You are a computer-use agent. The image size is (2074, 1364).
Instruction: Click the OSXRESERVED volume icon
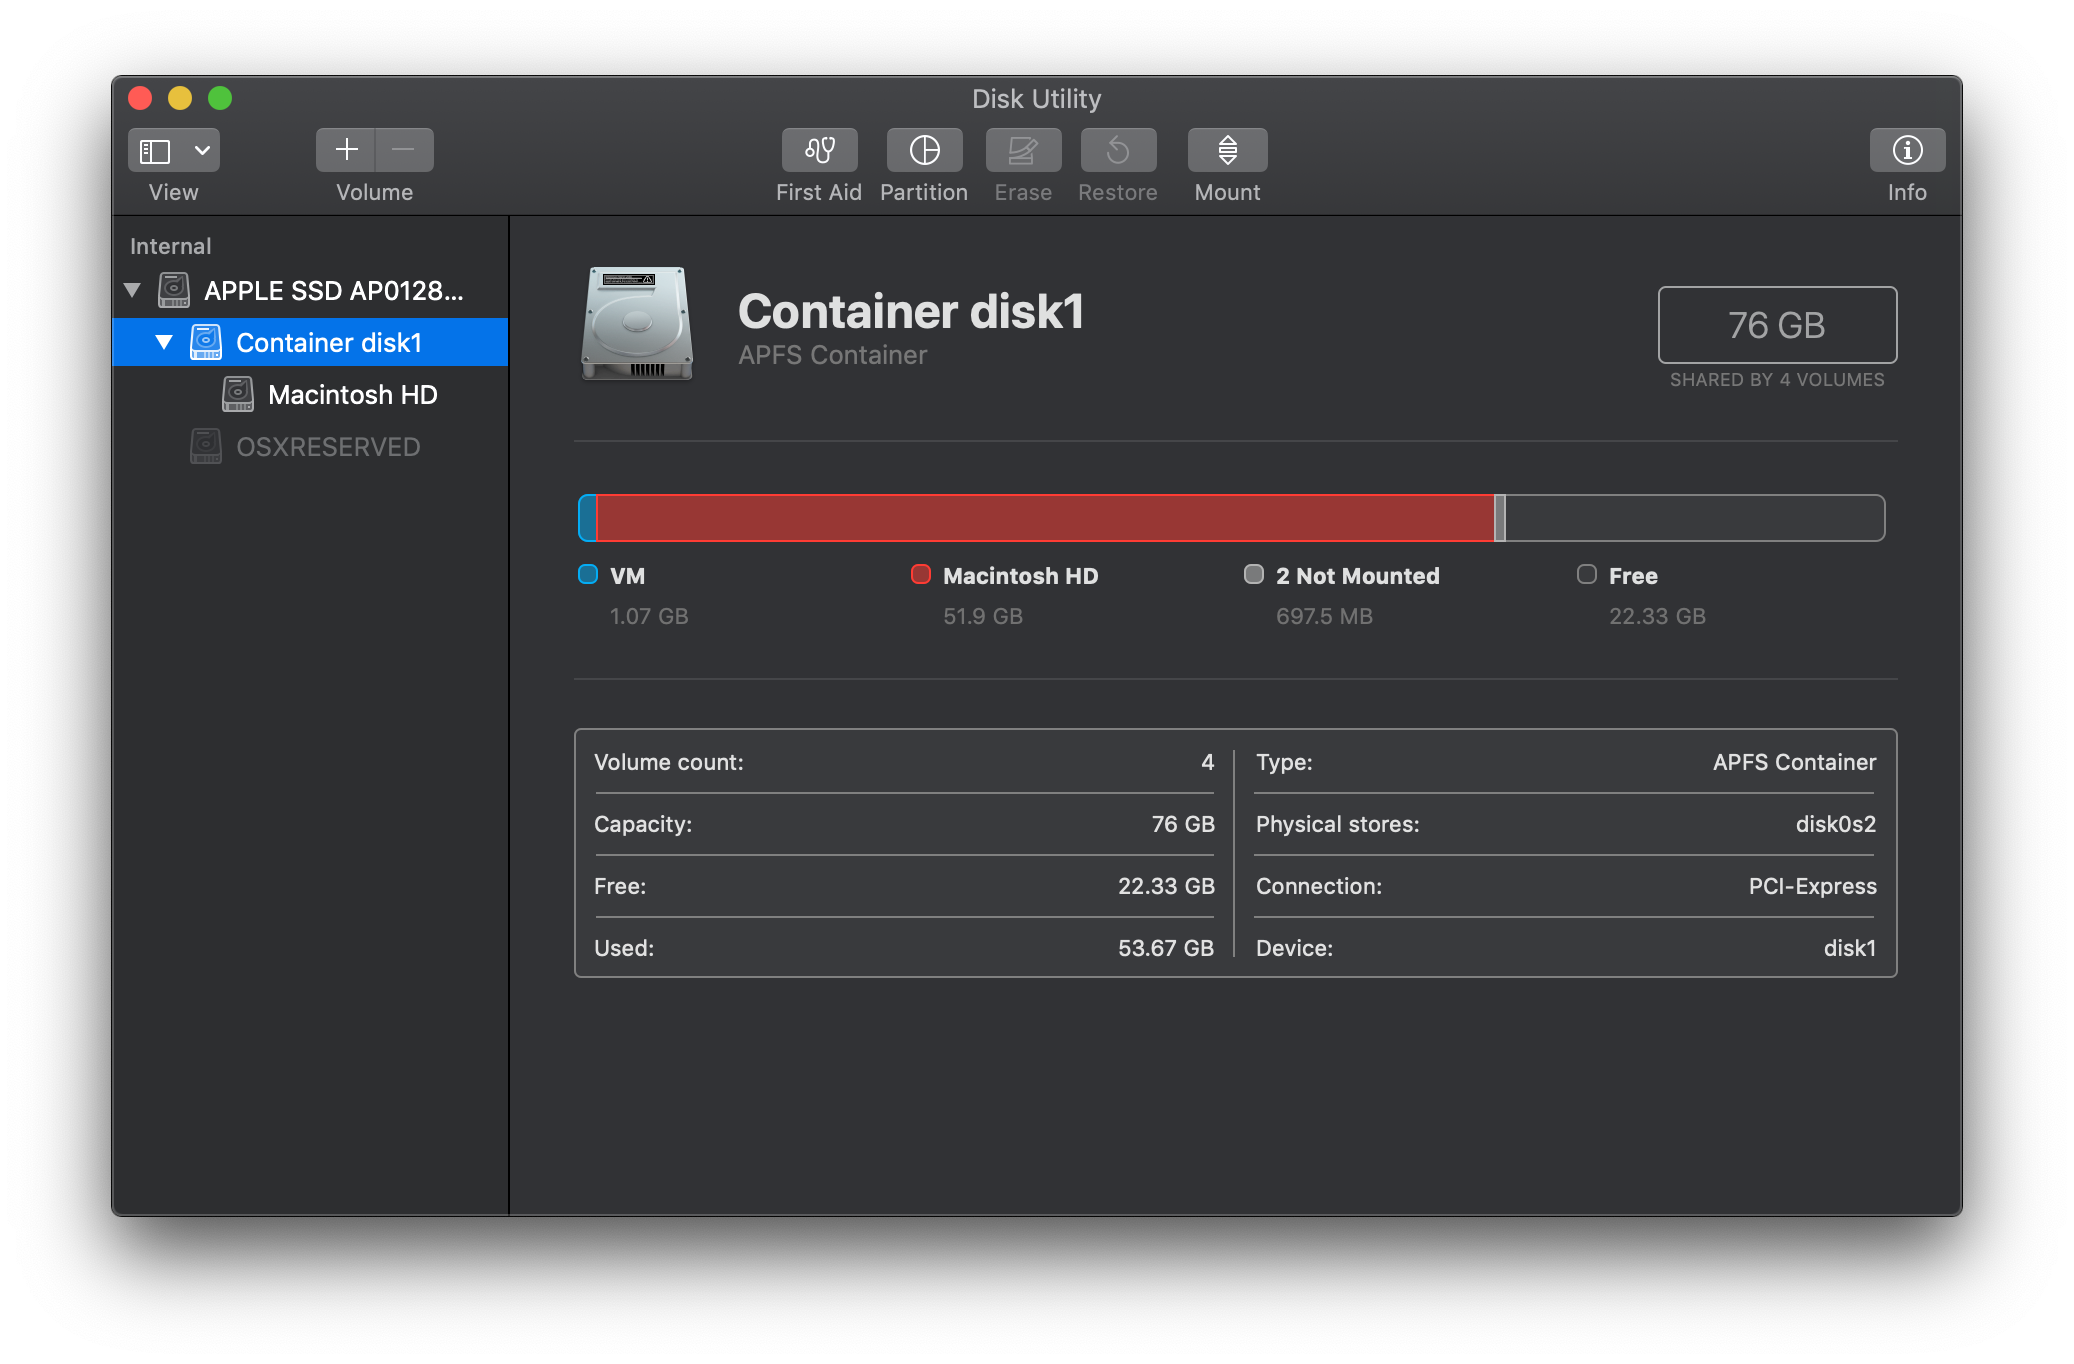coord(206,446)
